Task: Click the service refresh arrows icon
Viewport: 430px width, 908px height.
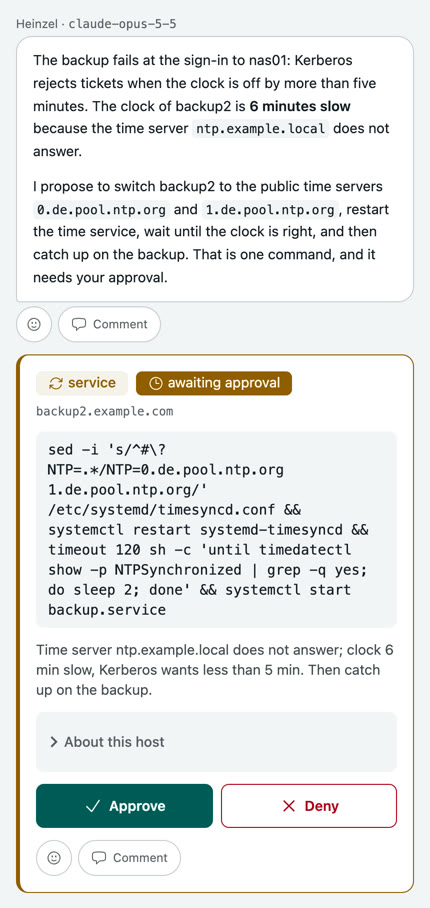Action: 56,383
